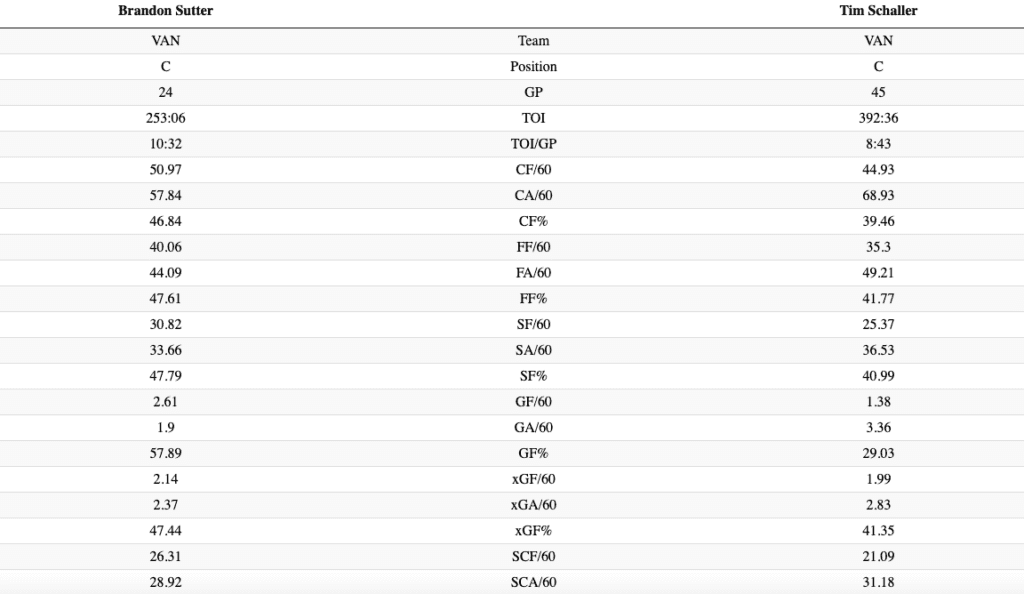
Task: Click the GF% stat label
Action: (533, 454)
